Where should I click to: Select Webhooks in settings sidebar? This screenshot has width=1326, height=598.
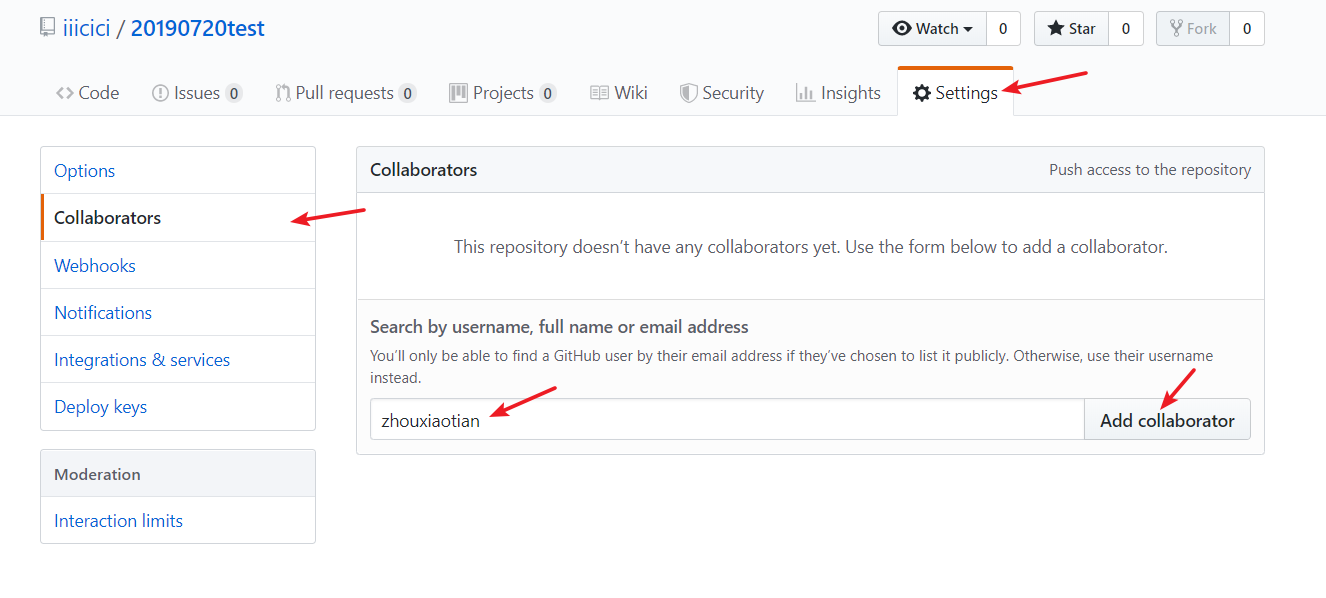95,266
